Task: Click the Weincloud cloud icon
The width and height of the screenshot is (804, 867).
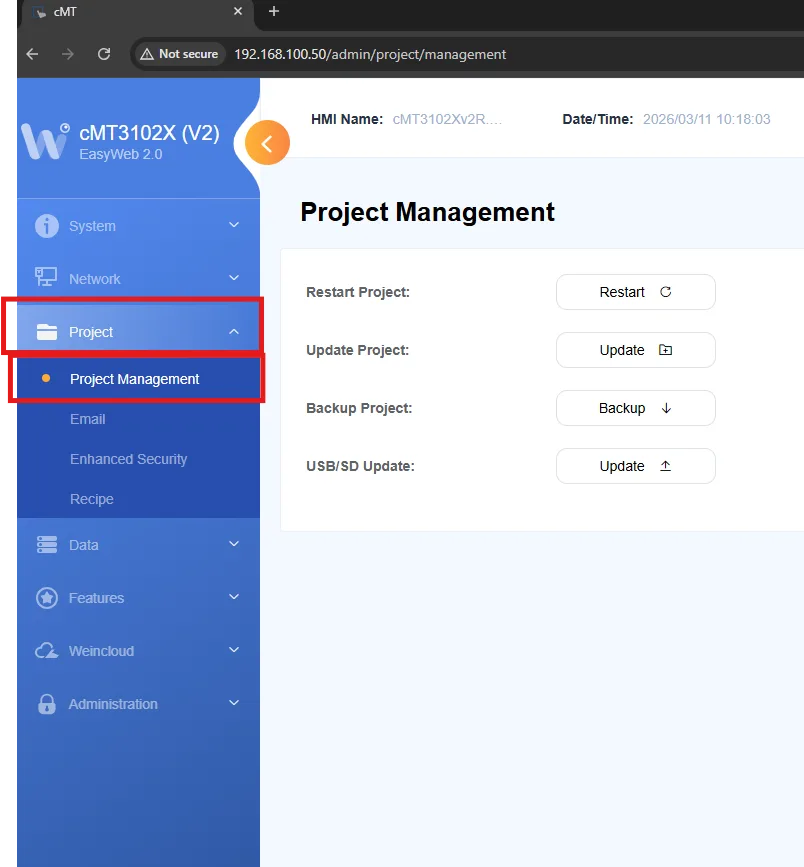Action: [x=46, y=651]
